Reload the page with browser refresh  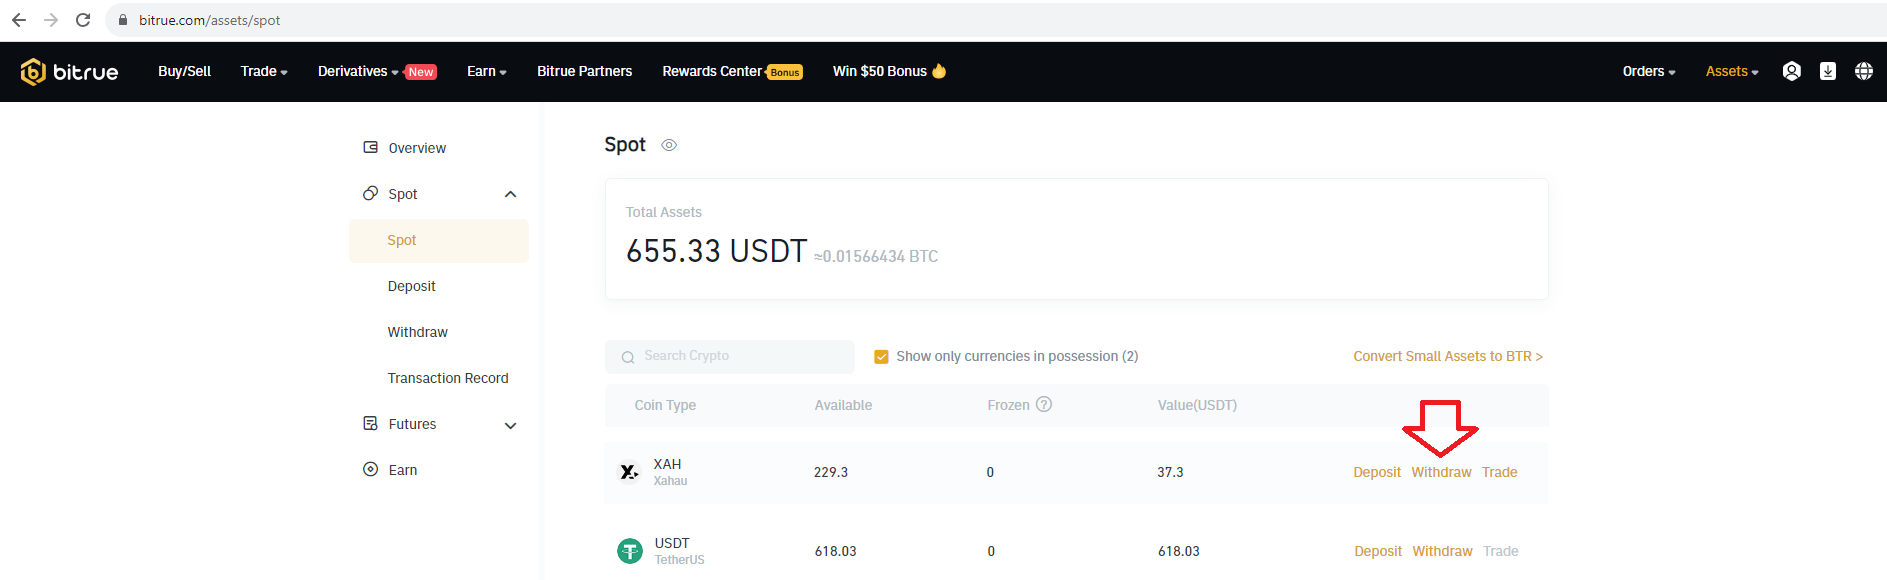click(83, 20)
